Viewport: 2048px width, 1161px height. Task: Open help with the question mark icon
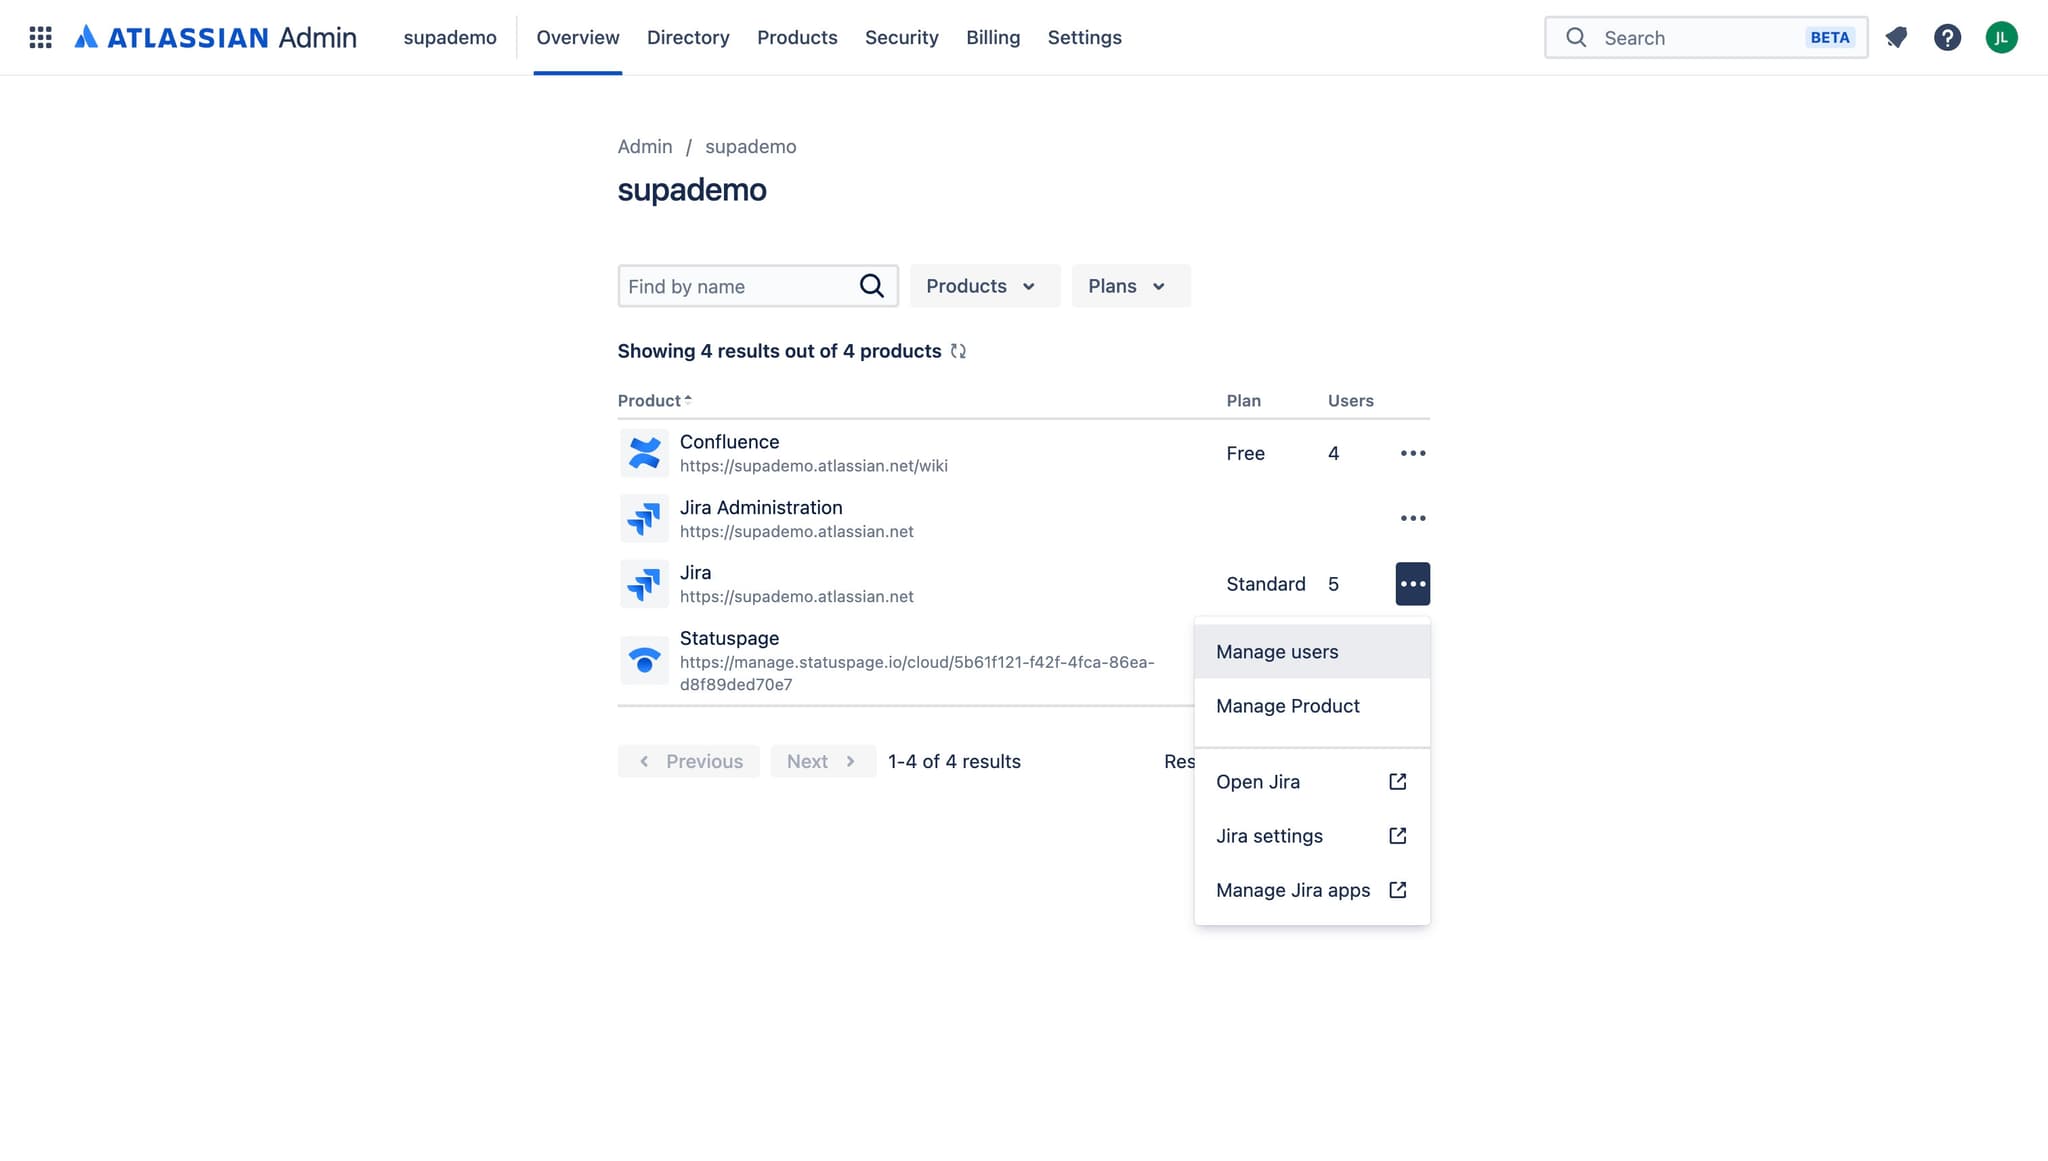point(1948,37)
